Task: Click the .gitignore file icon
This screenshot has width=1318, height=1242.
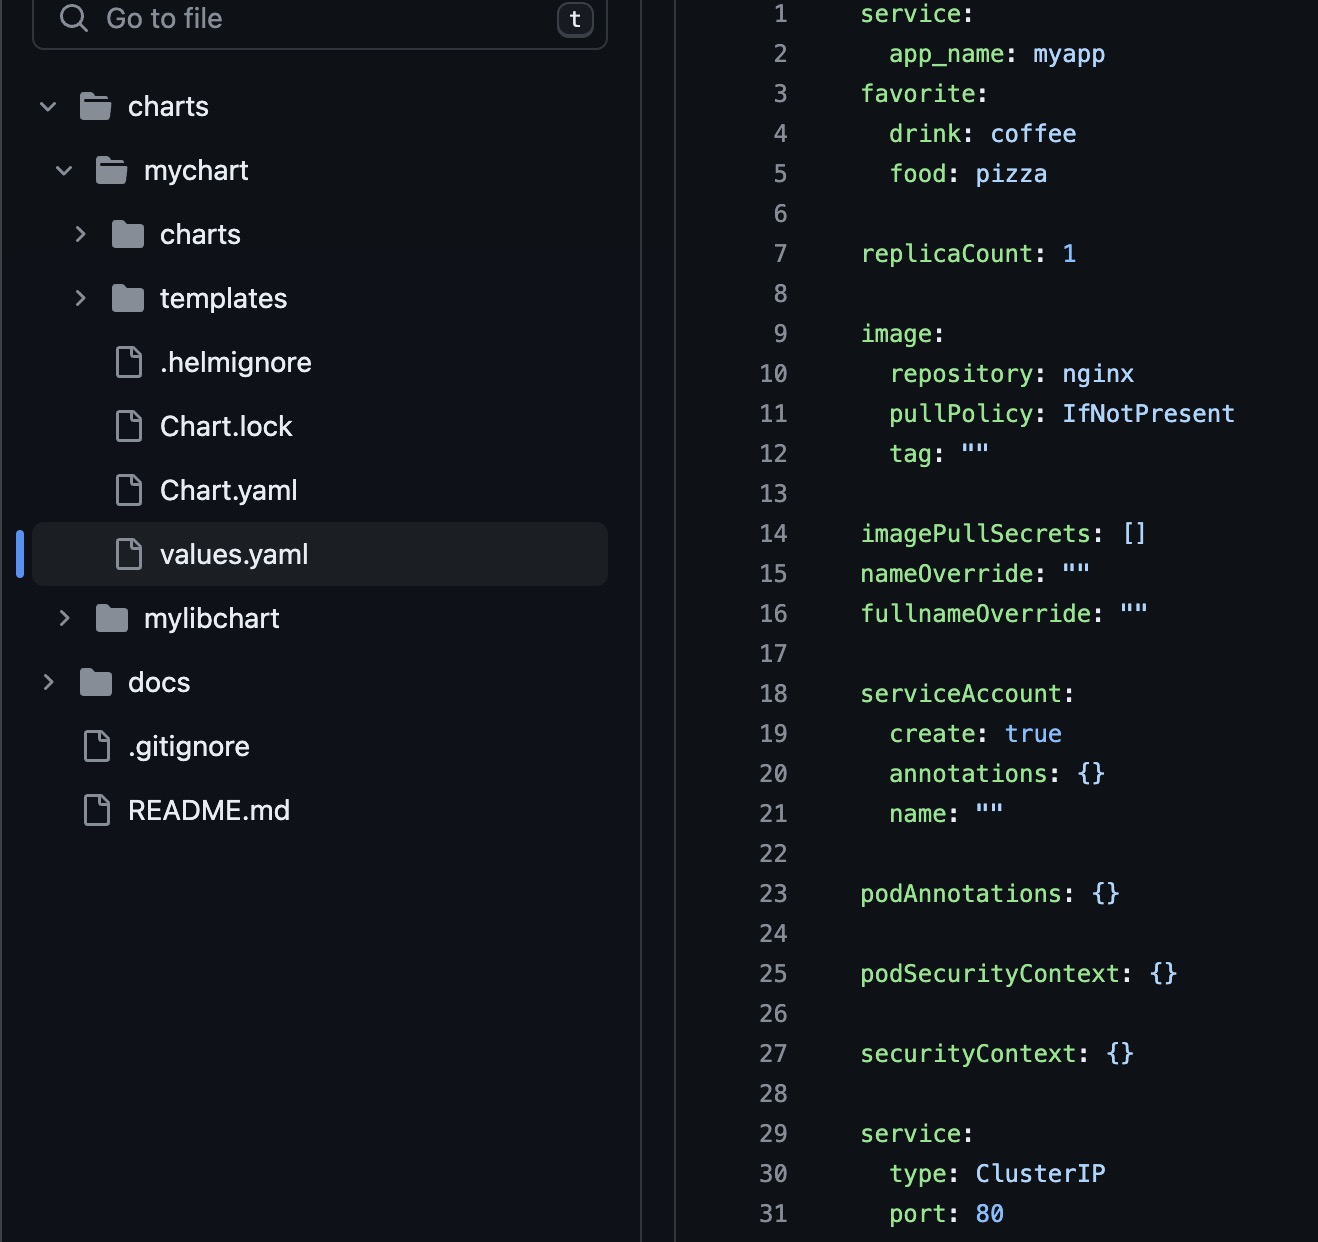Action: pos(97,746)
